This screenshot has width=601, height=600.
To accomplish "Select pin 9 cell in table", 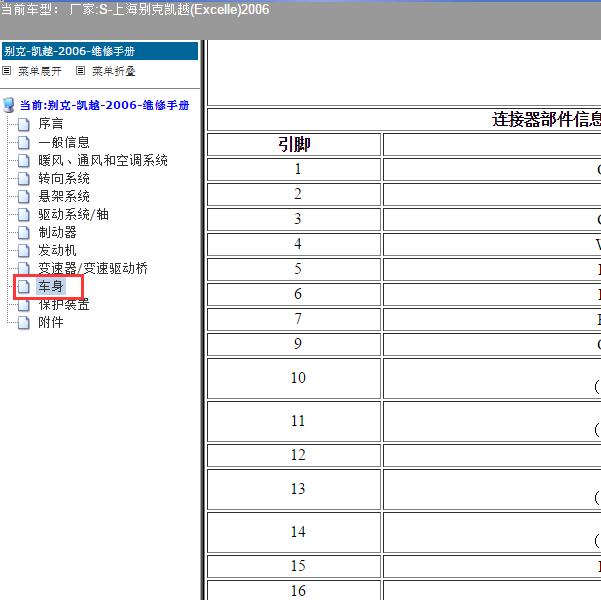I will pos(294,344).
